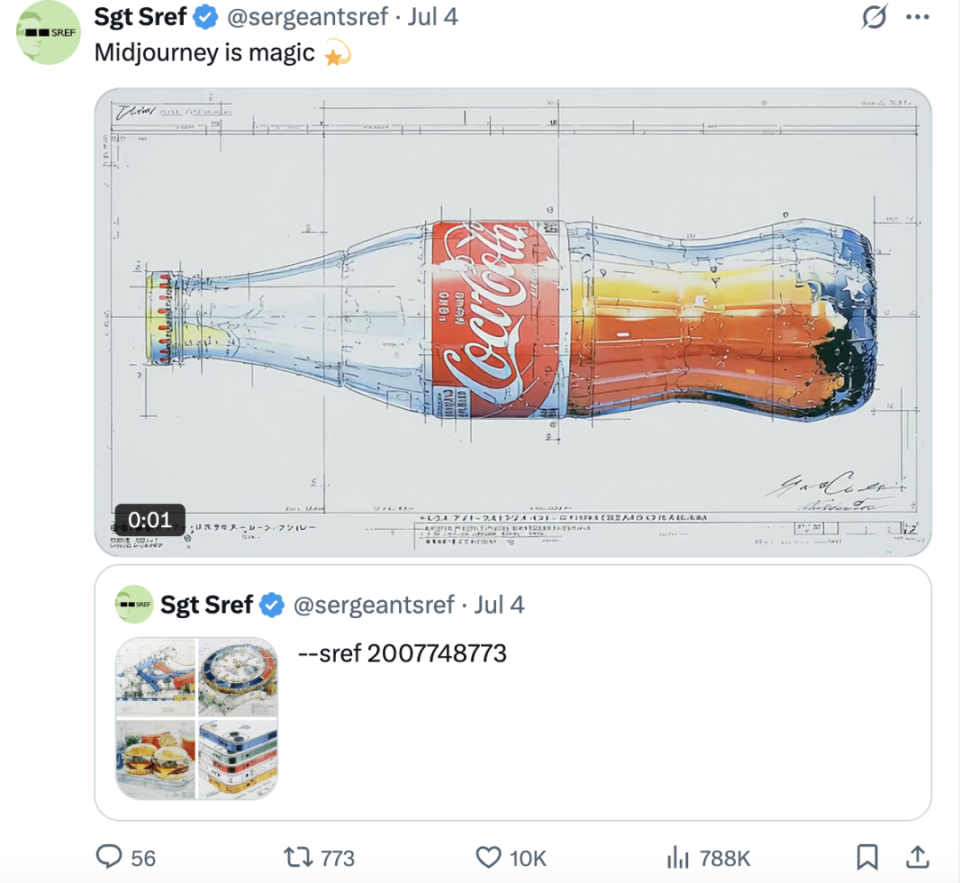Click the Grok slashed-circle icon
This screenshot has width=960, height=883.
click(874, 17)
